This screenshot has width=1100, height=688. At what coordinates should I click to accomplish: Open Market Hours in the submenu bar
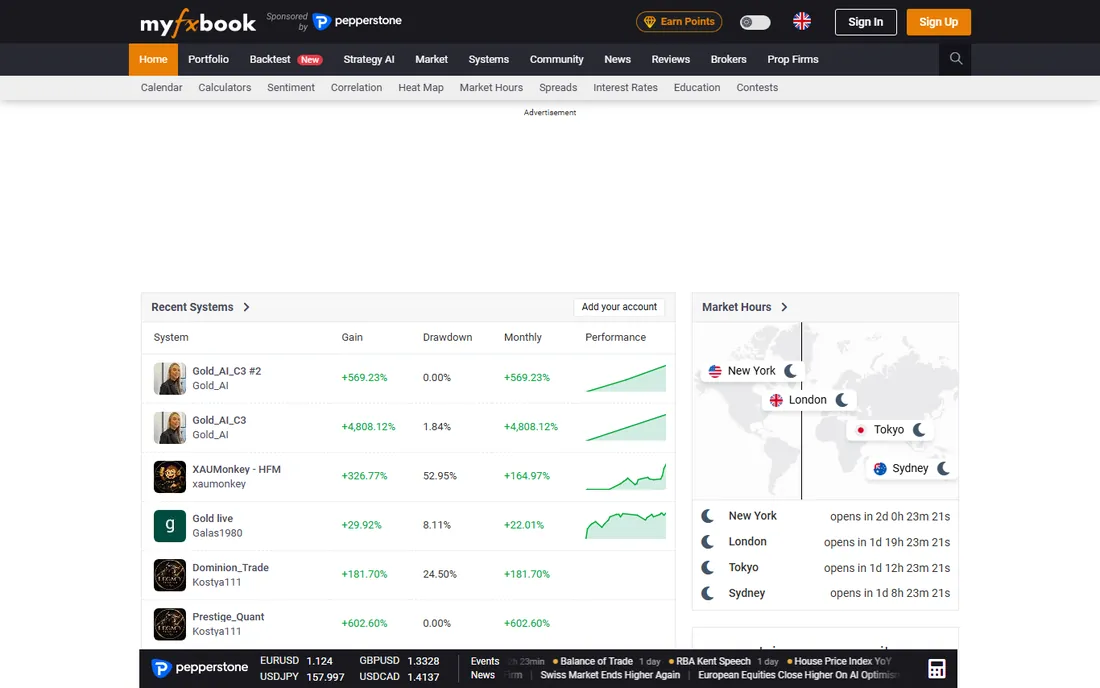[x=491, y=88]
